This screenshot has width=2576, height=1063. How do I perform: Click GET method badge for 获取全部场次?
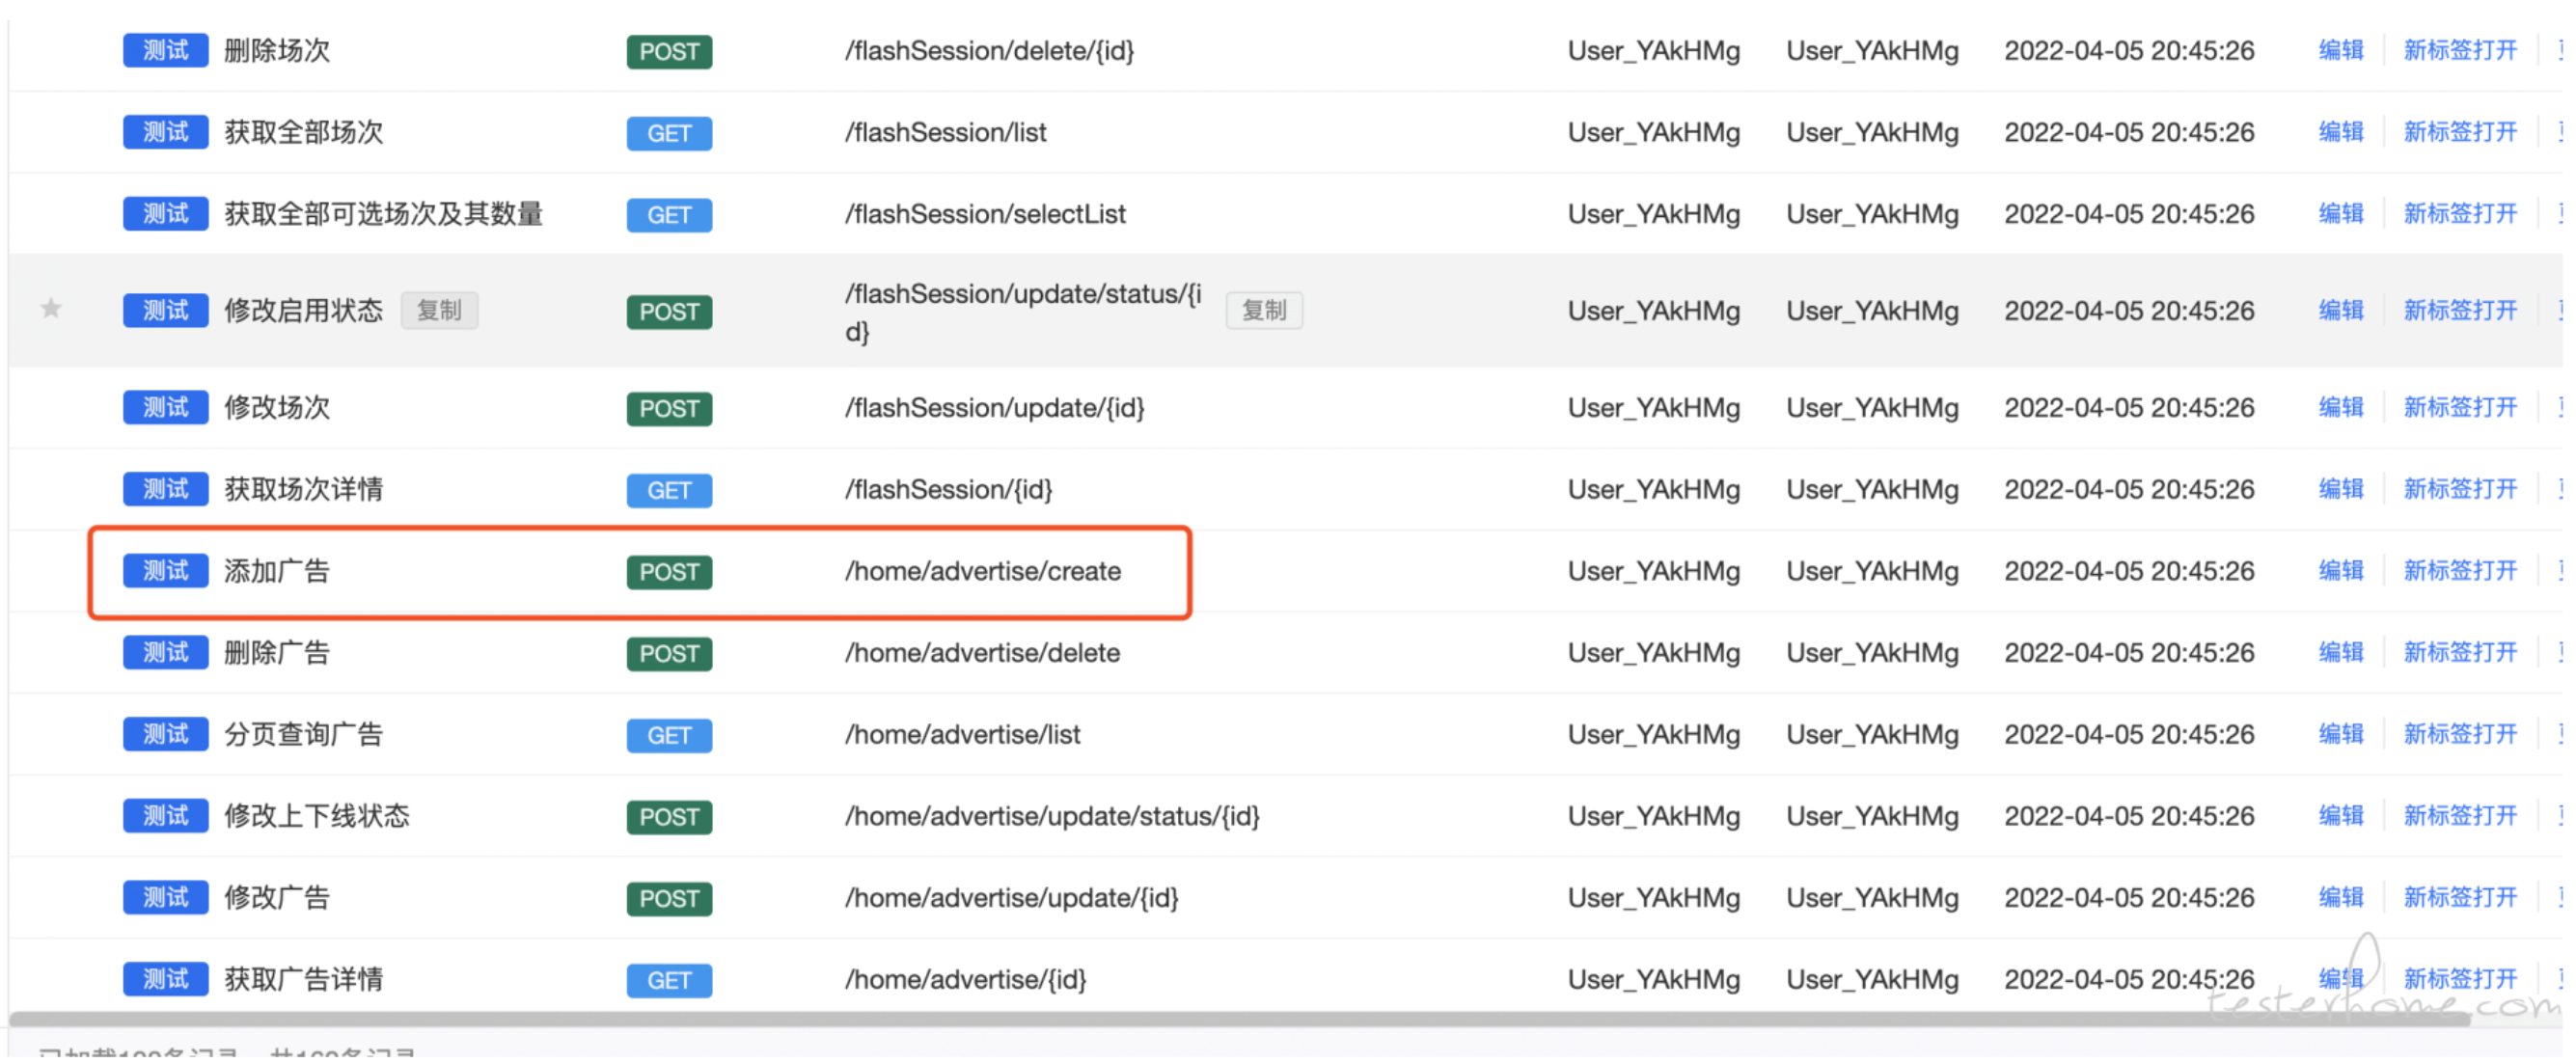pyautogui.click(x=669, y=133)
